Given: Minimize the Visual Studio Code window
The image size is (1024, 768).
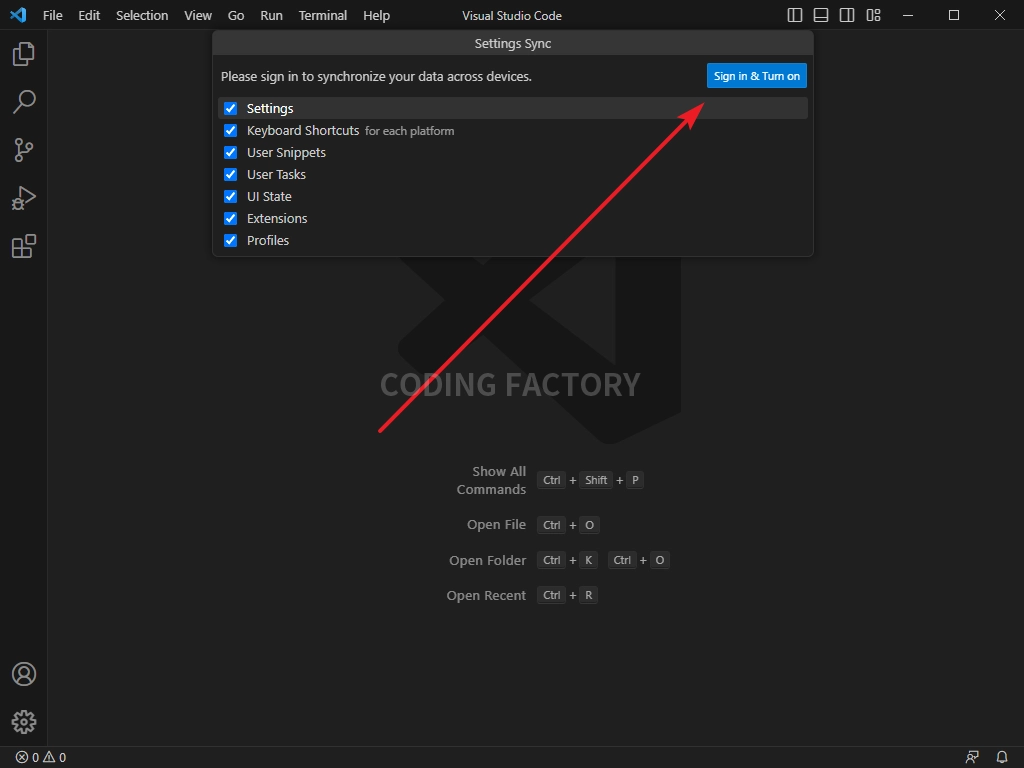Looking at the screenshot, I should pos(908,15).
